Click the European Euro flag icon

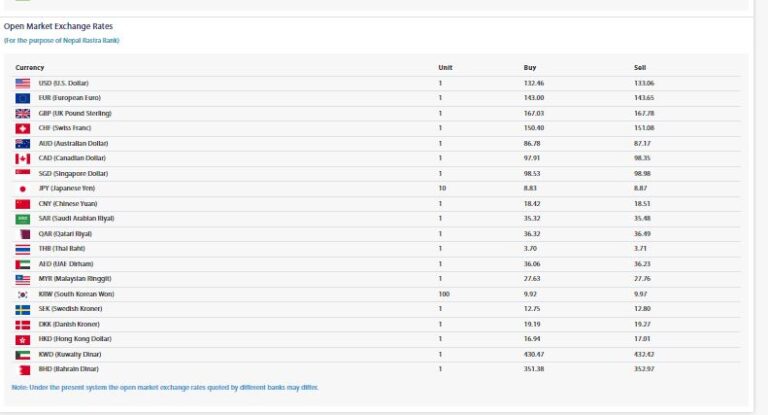[22, 98]
